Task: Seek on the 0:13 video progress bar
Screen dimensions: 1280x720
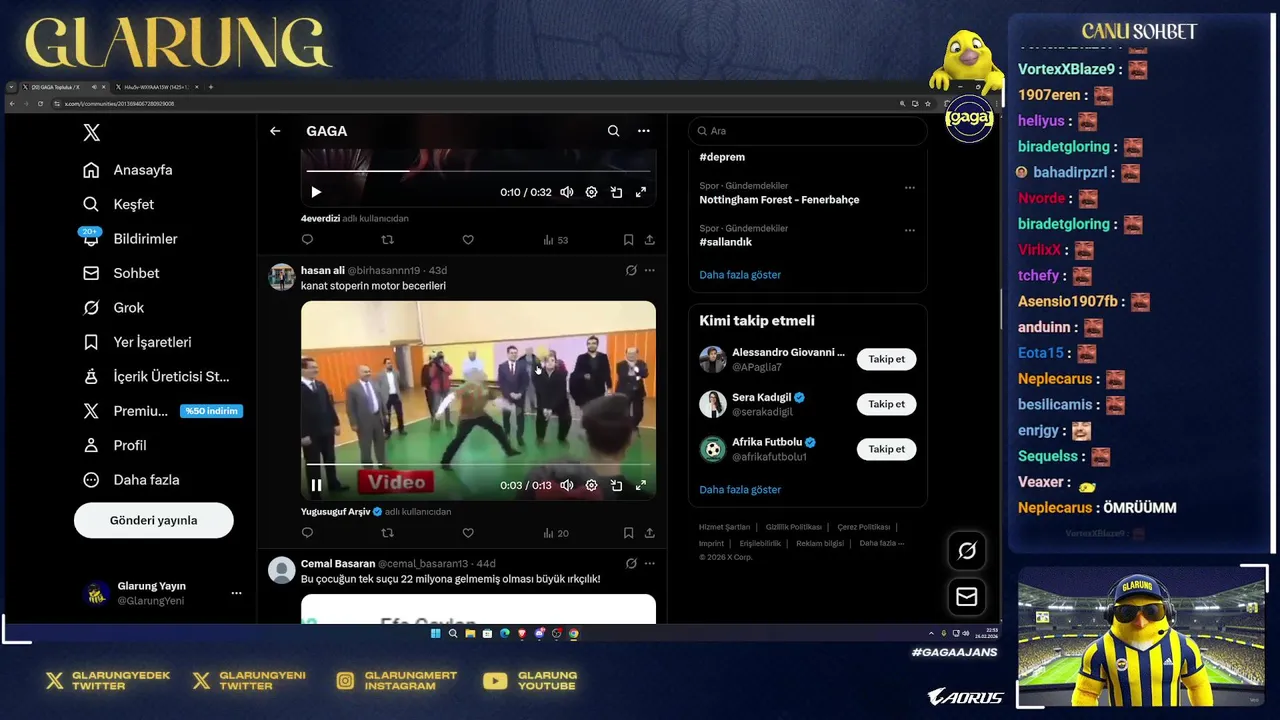Action: 478,465
